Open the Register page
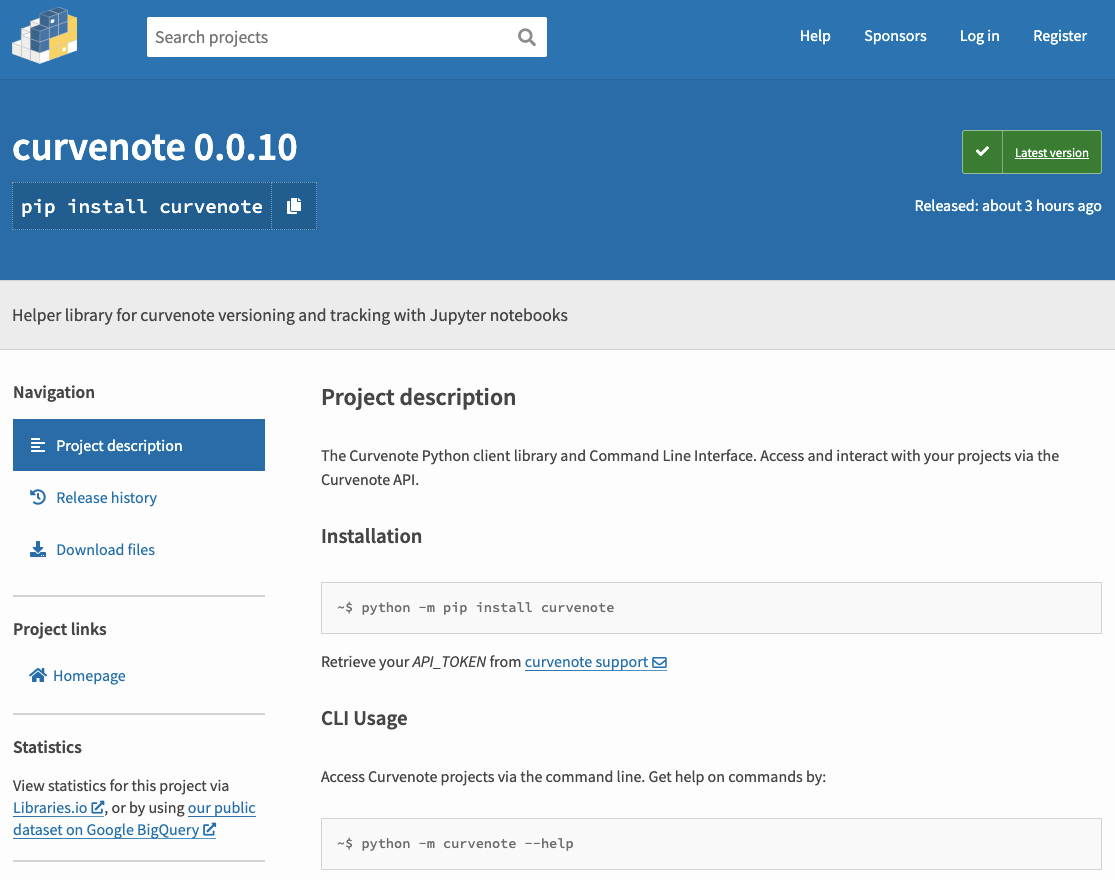 click(1060, 36)
